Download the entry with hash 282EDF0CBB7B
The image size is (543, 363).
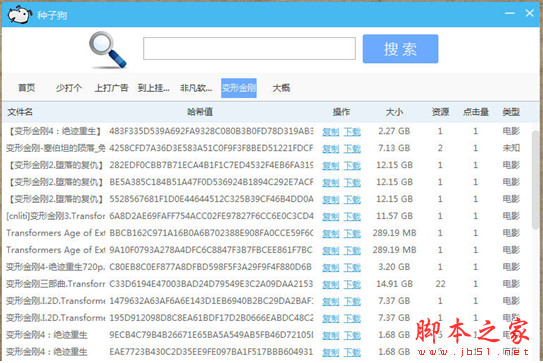pos(352,166)
